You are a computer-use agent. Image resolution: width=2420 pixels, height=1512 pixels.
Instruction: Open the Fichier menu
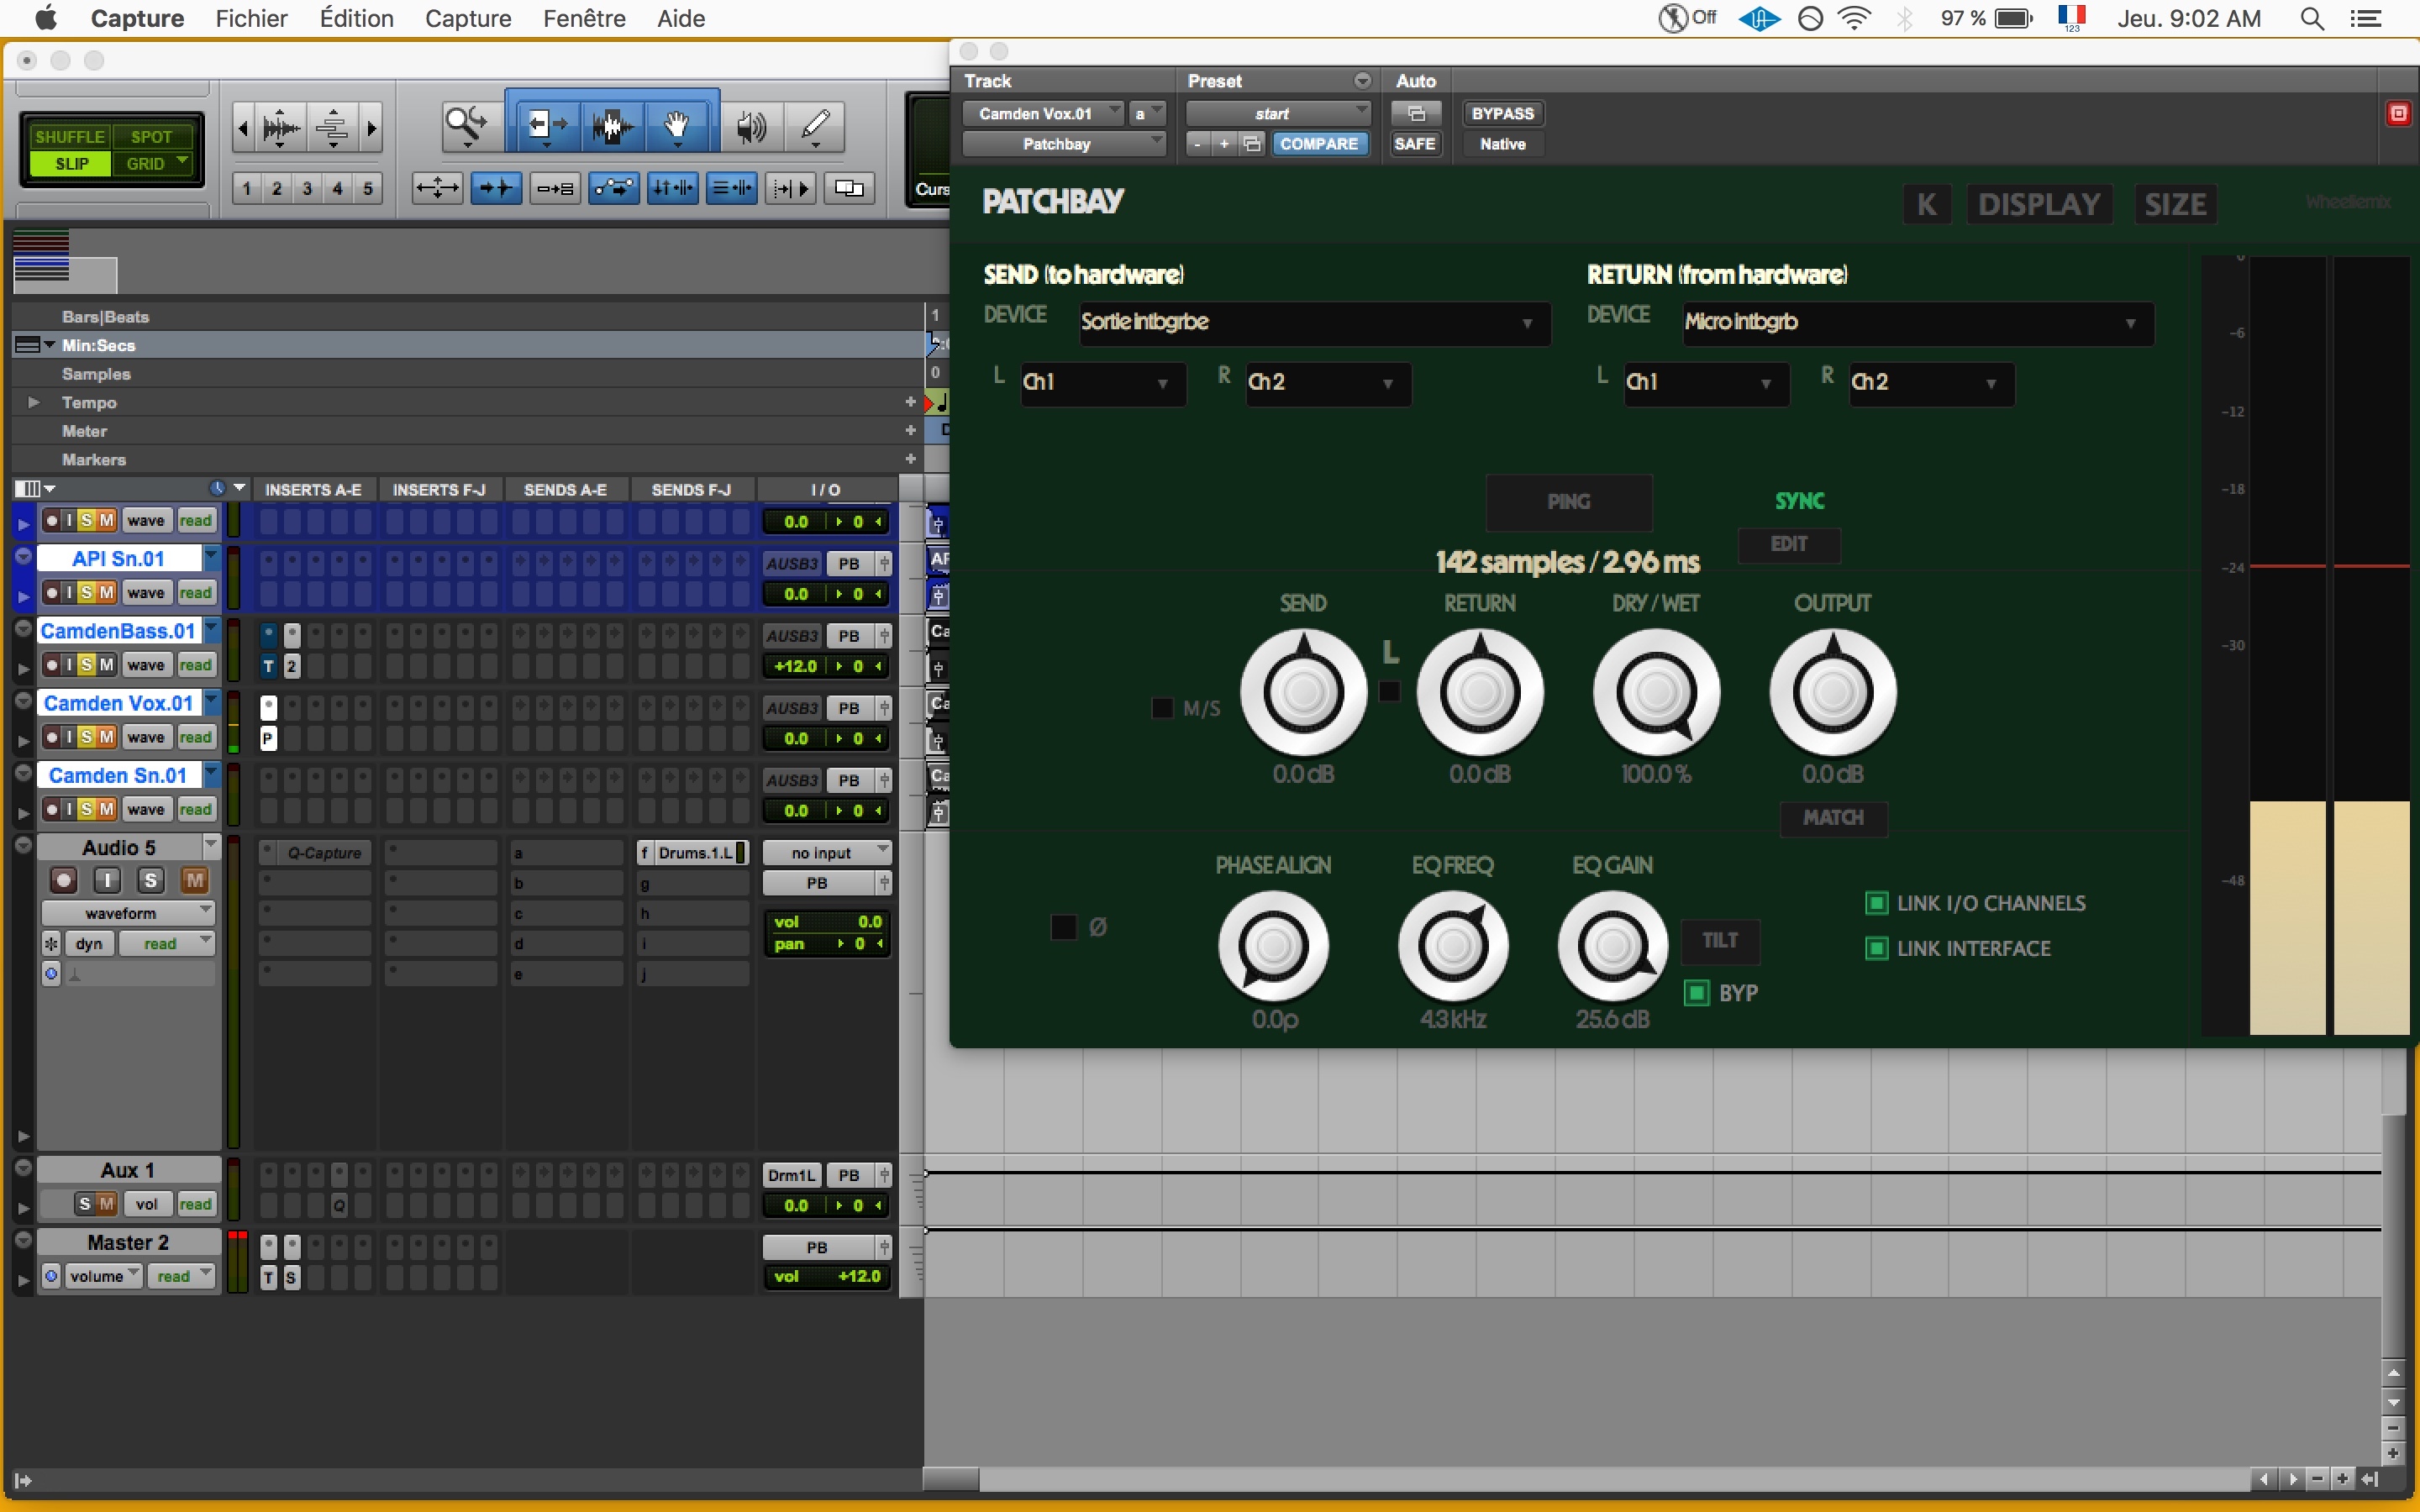[251, 19]
